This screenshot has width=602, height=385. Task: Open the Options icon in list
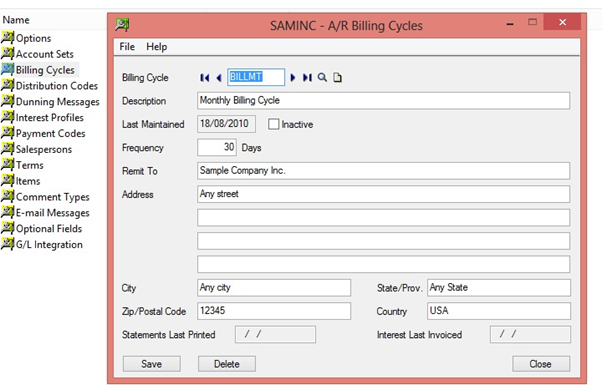pos(7,38)
